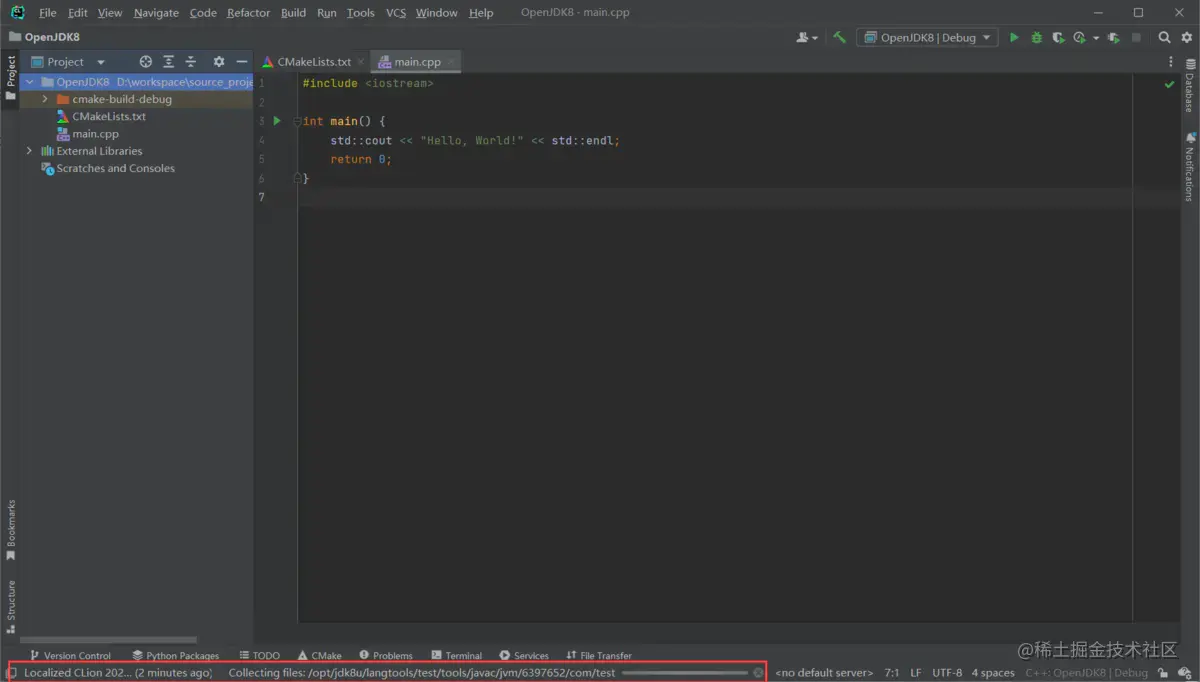Collapse all in the Project panel toolbar
The image size is (1200, 682).
click(191, 62)
